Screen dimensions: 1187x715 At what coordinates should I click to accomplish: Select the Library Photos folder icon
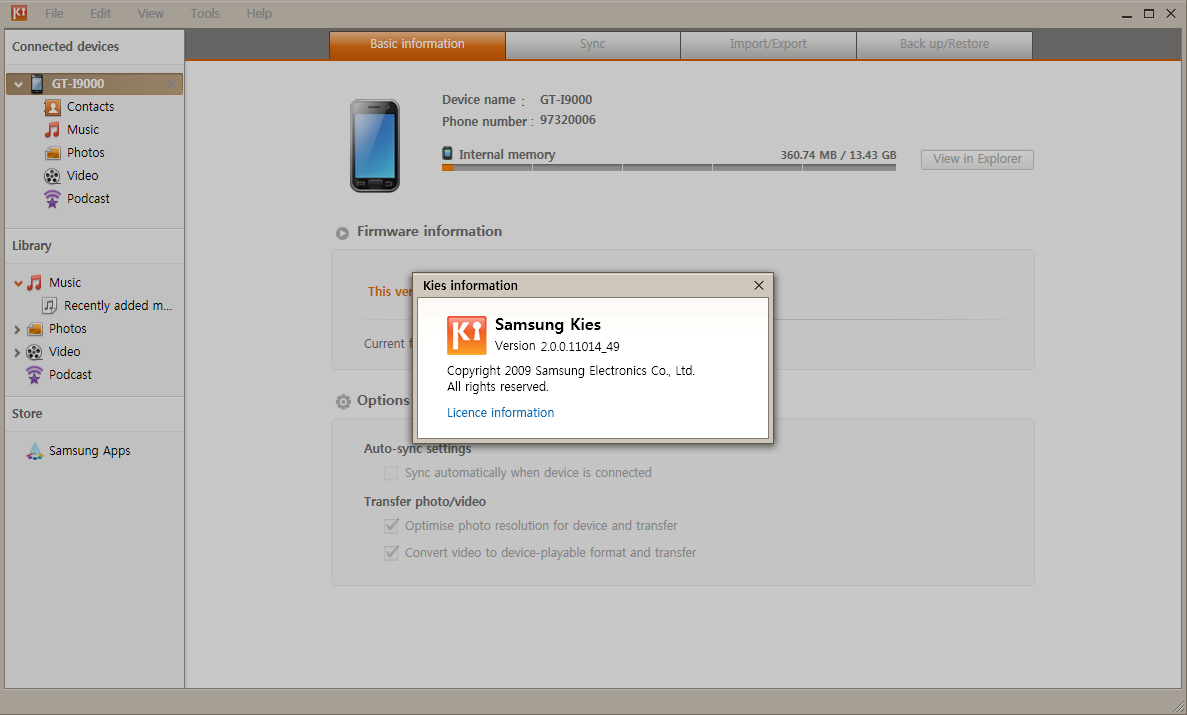(x=35, y=329)
